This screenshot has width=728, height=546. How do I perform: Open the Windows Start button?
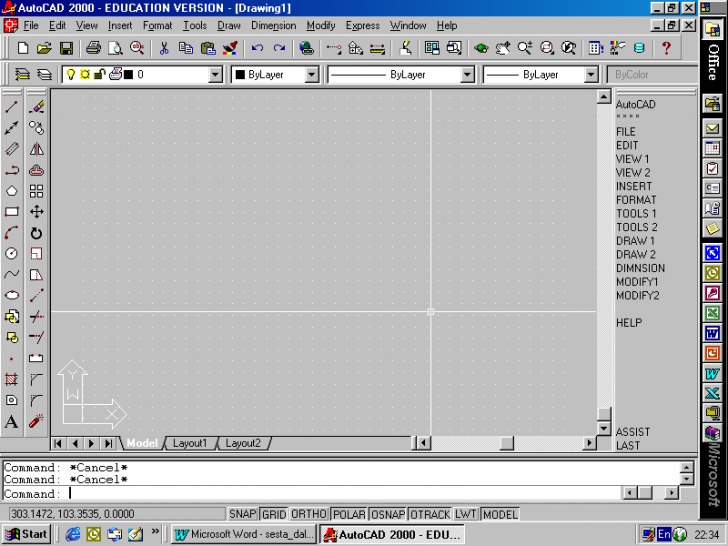(x=26, y=534)
